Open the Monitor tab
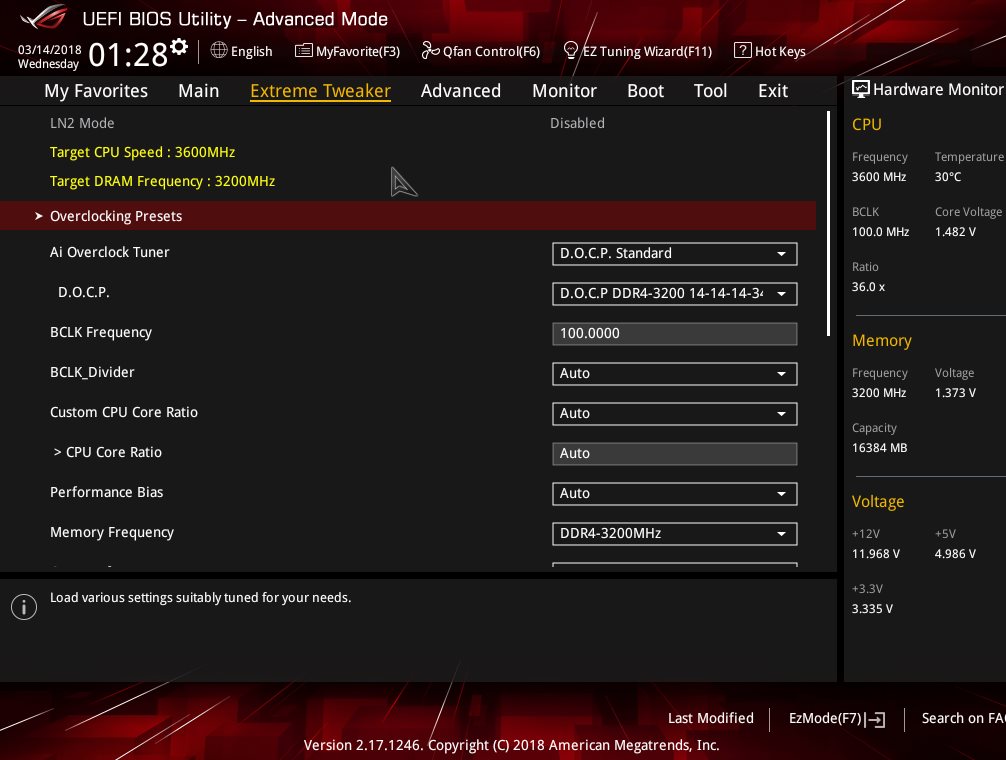 (565, 91)
